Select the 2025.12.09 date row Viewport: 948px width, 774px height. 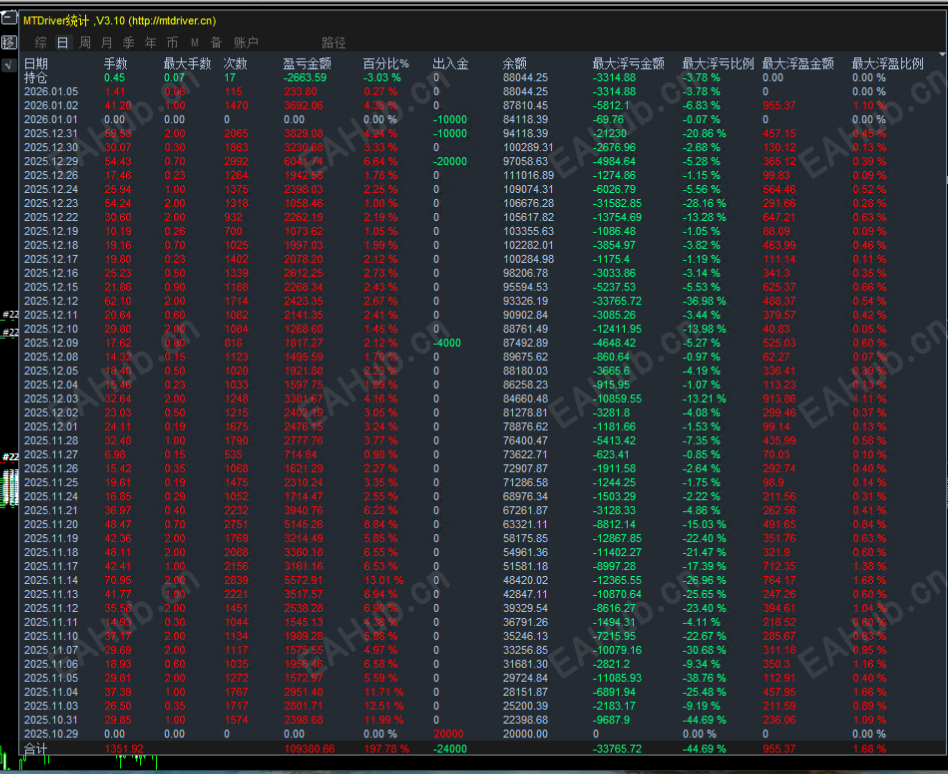51,343
